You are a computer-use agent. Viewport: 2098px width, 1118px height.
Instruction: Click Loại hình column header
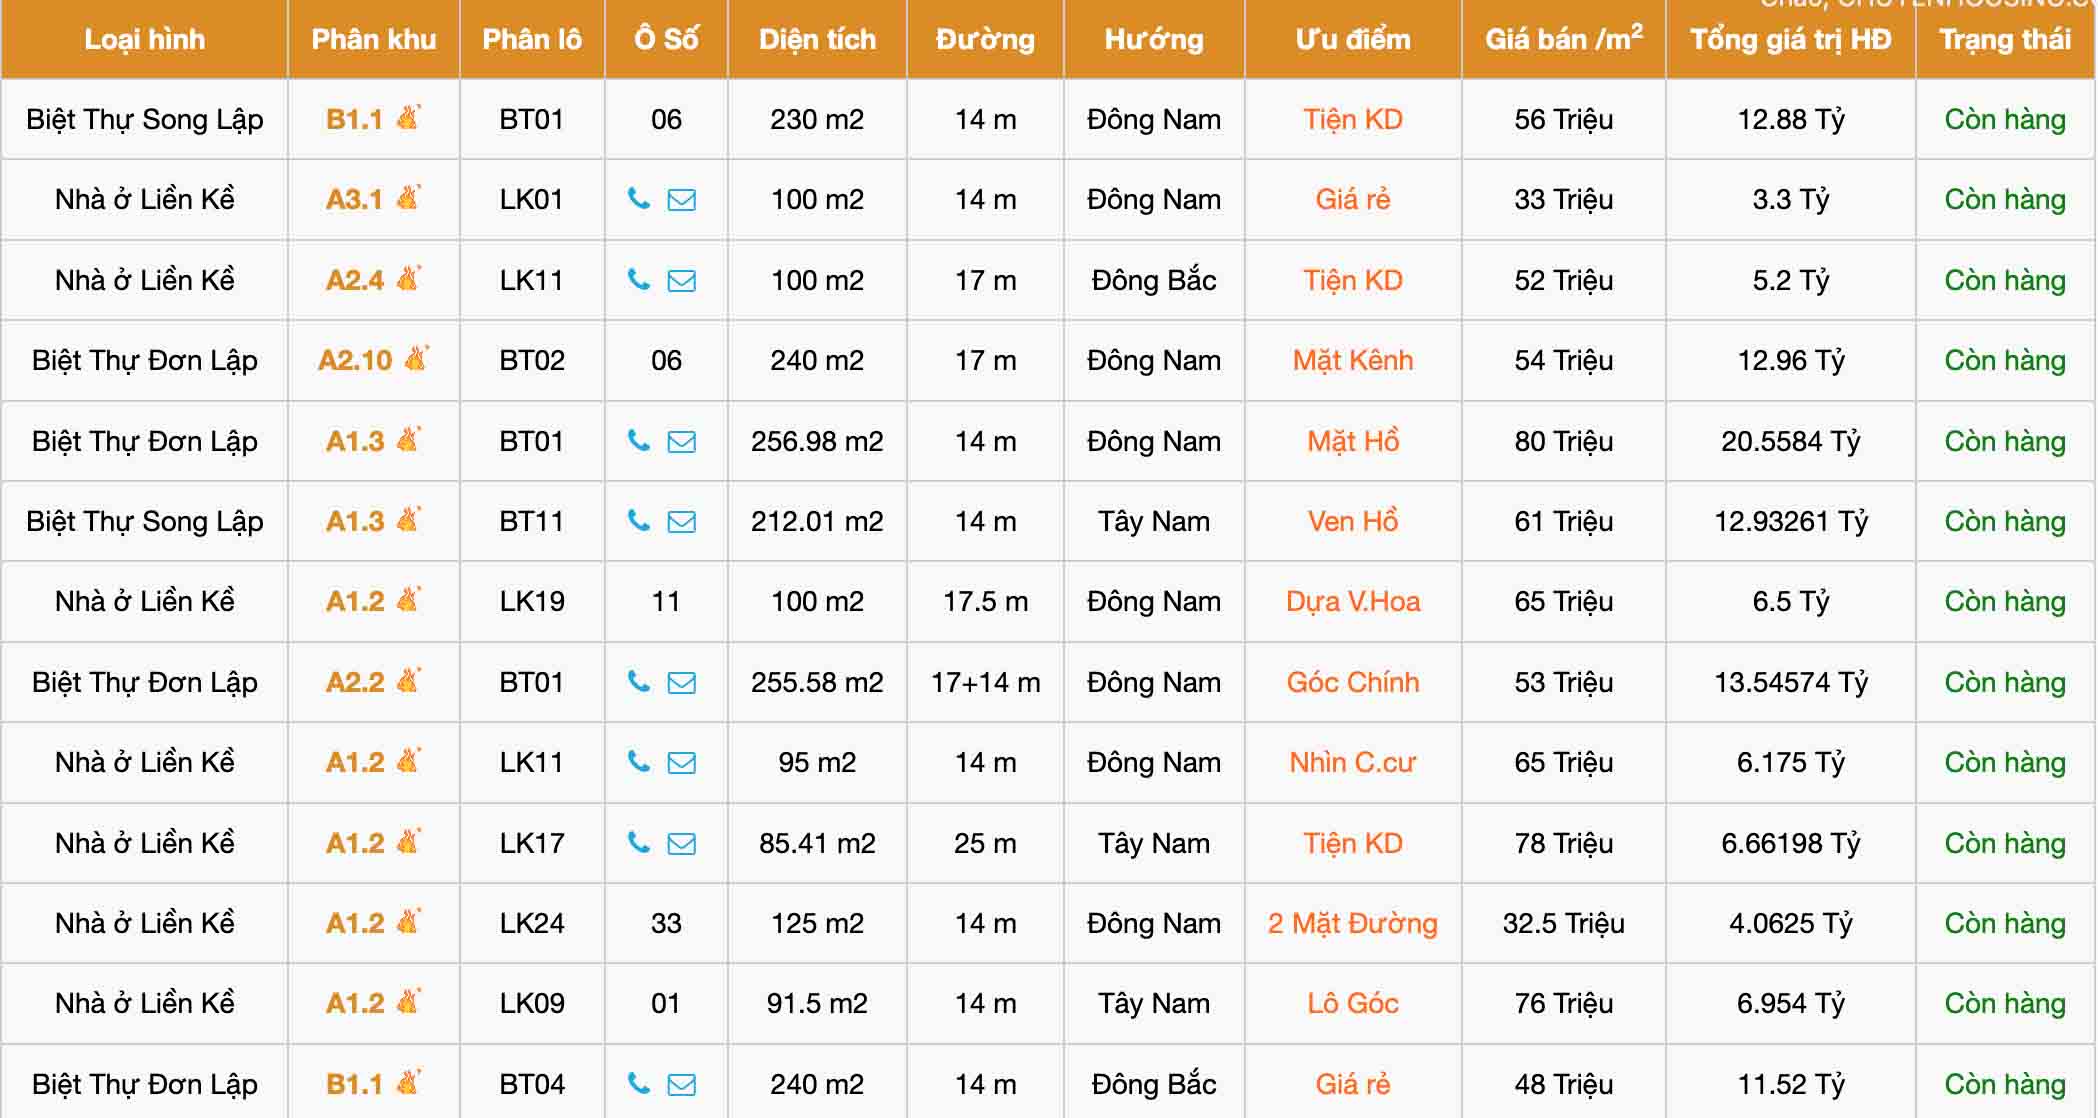tap(145, 39)
